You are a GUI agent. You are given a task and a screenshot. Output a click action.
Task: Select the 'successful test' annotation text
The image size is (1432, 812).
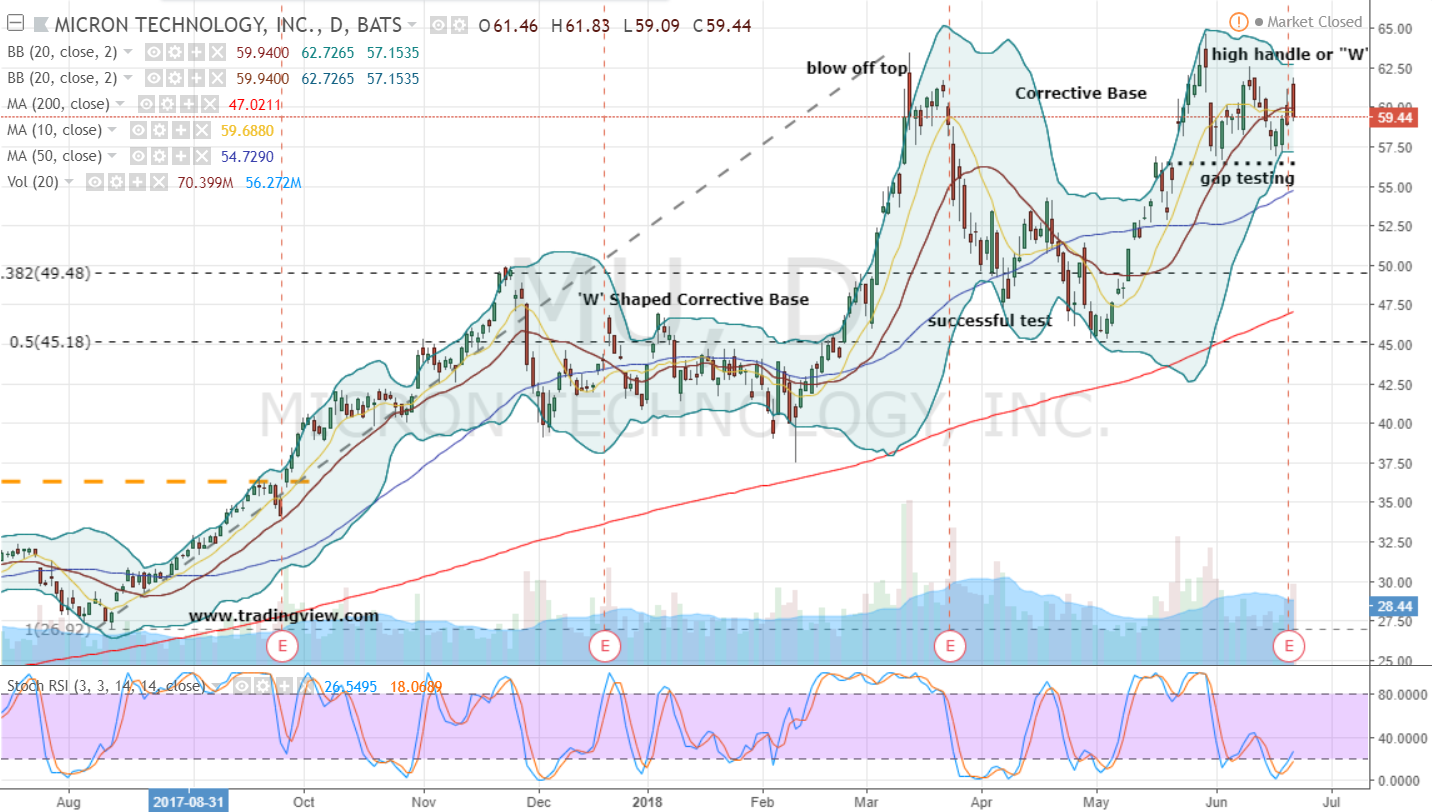990,321
